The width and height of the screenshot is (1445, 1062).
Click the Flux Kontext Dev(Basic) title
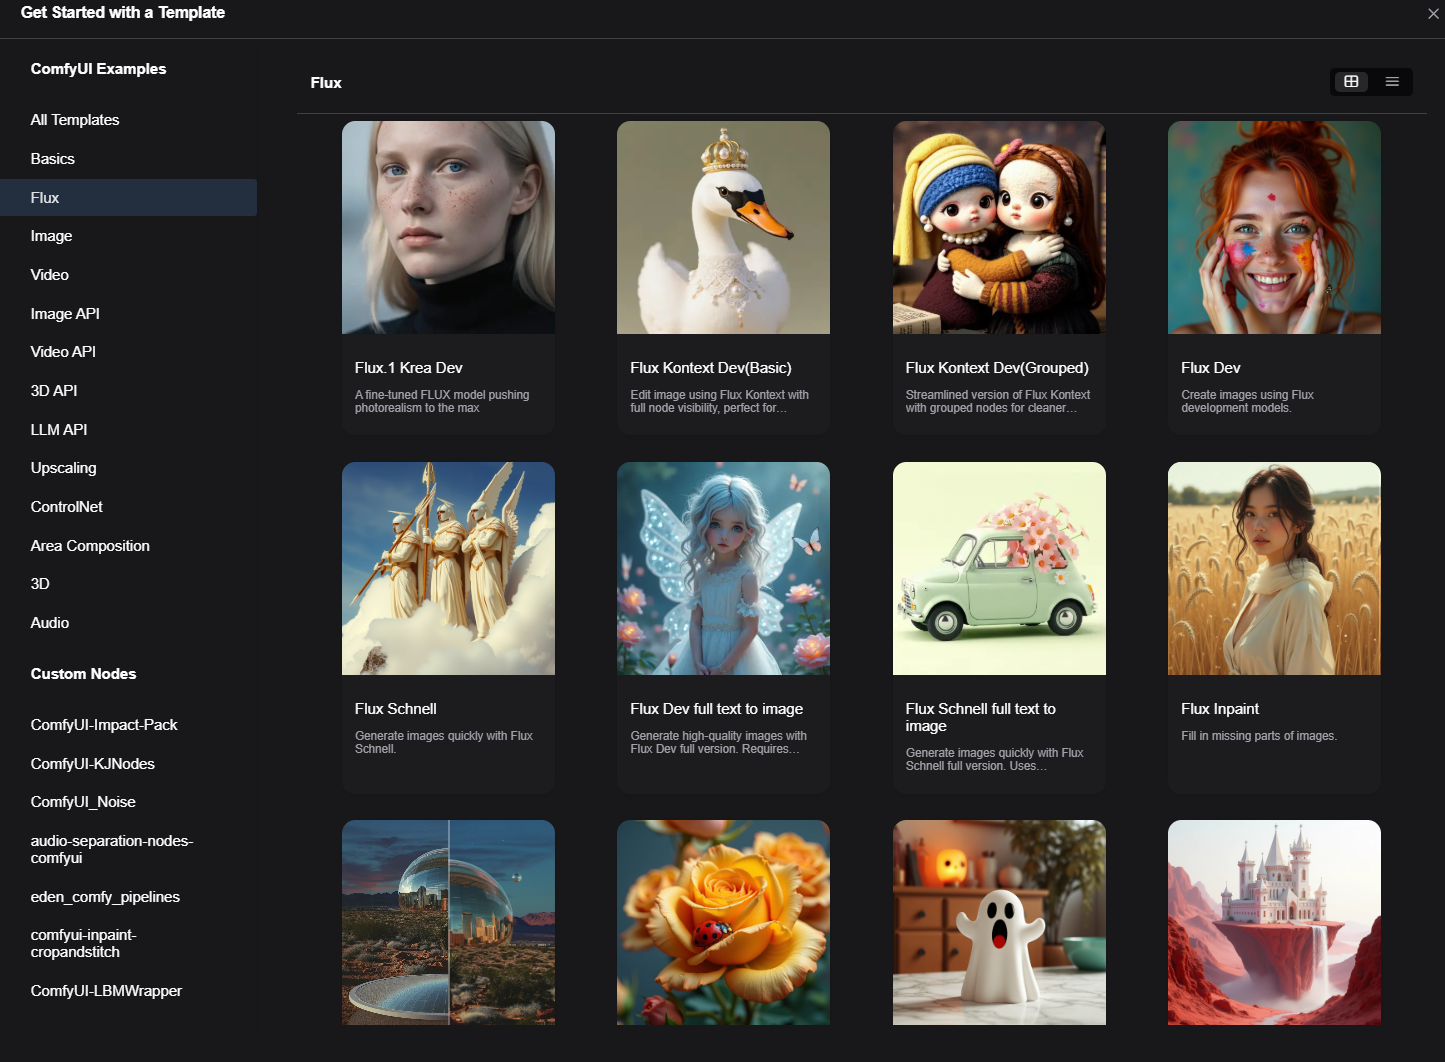711,368
